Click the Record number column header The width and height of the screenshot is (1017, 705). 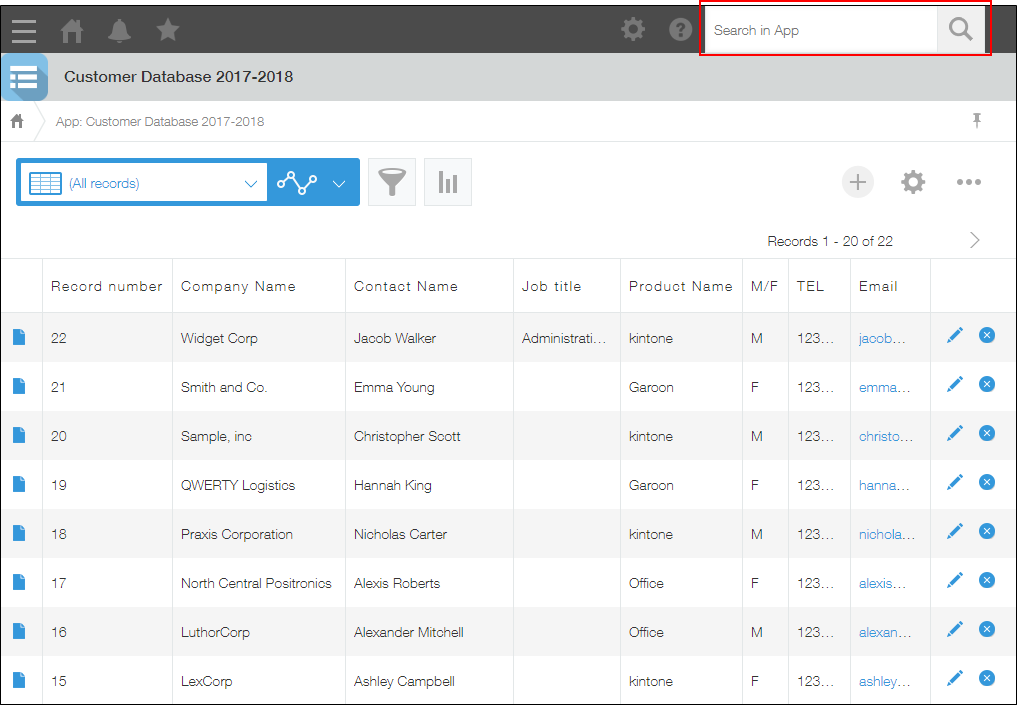tap(106, 286)
